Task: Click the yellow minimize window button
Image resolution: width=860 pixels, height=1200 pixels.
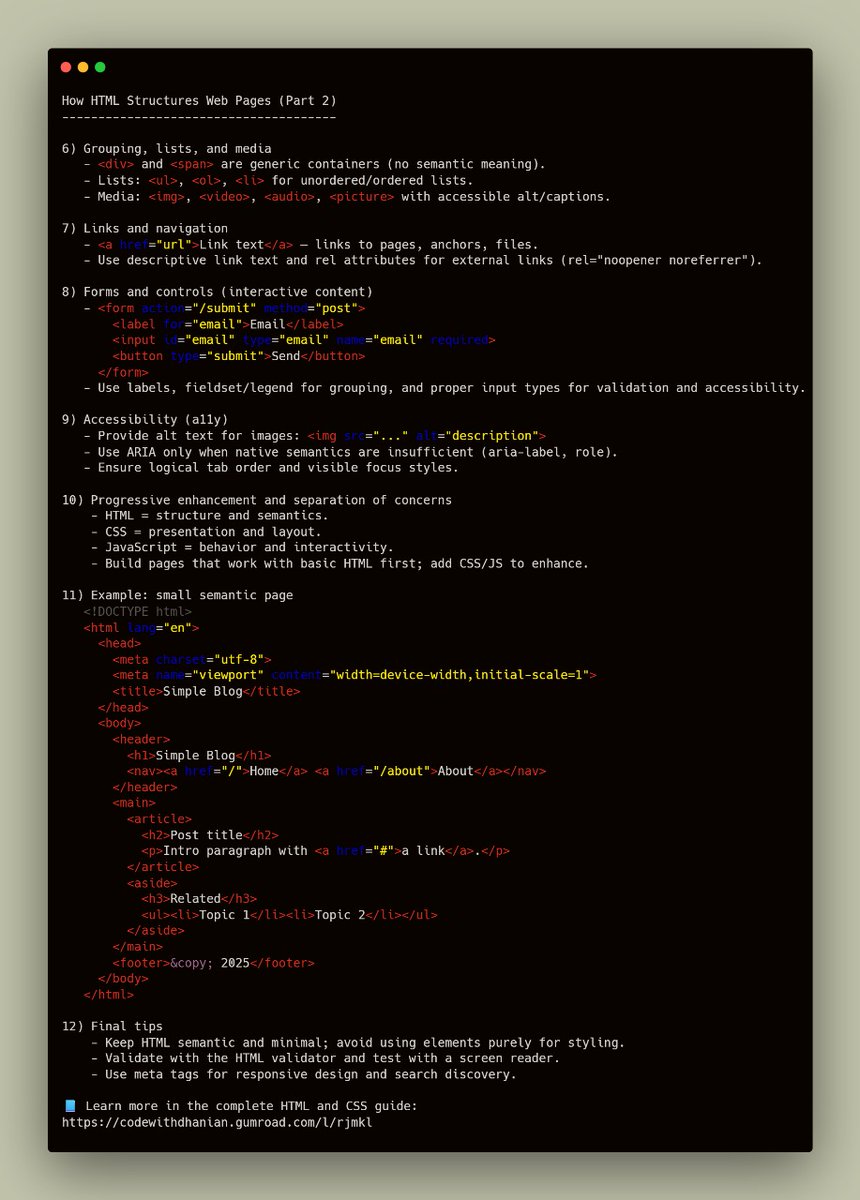Action: click(x=83, y=67)
